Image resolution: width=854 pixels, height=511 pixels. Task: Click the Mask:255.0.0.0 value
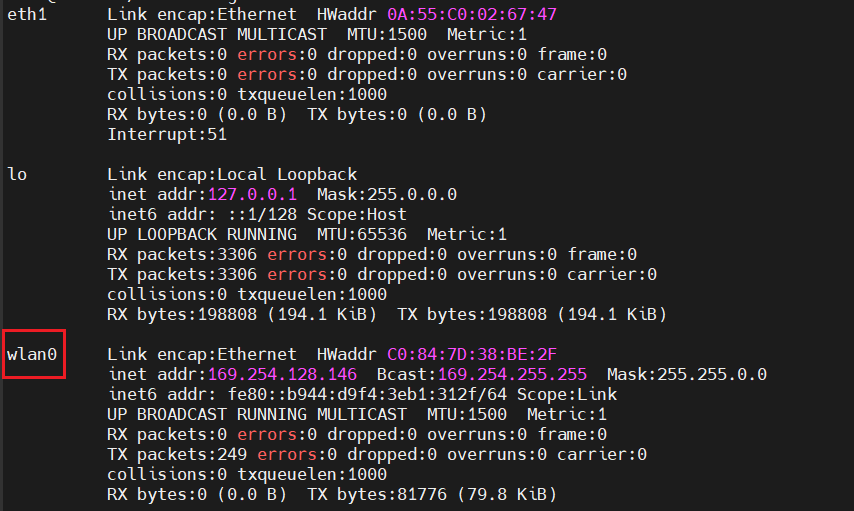(x=386, y=194)
